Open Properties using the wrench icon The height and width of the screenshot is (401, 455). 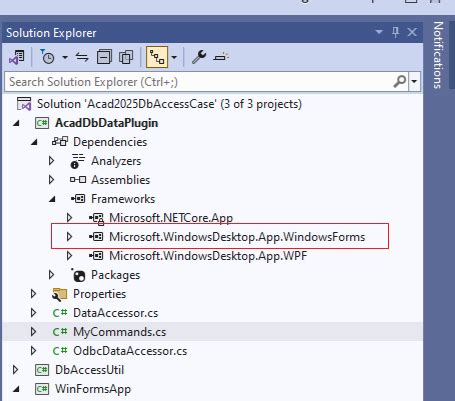199,57
